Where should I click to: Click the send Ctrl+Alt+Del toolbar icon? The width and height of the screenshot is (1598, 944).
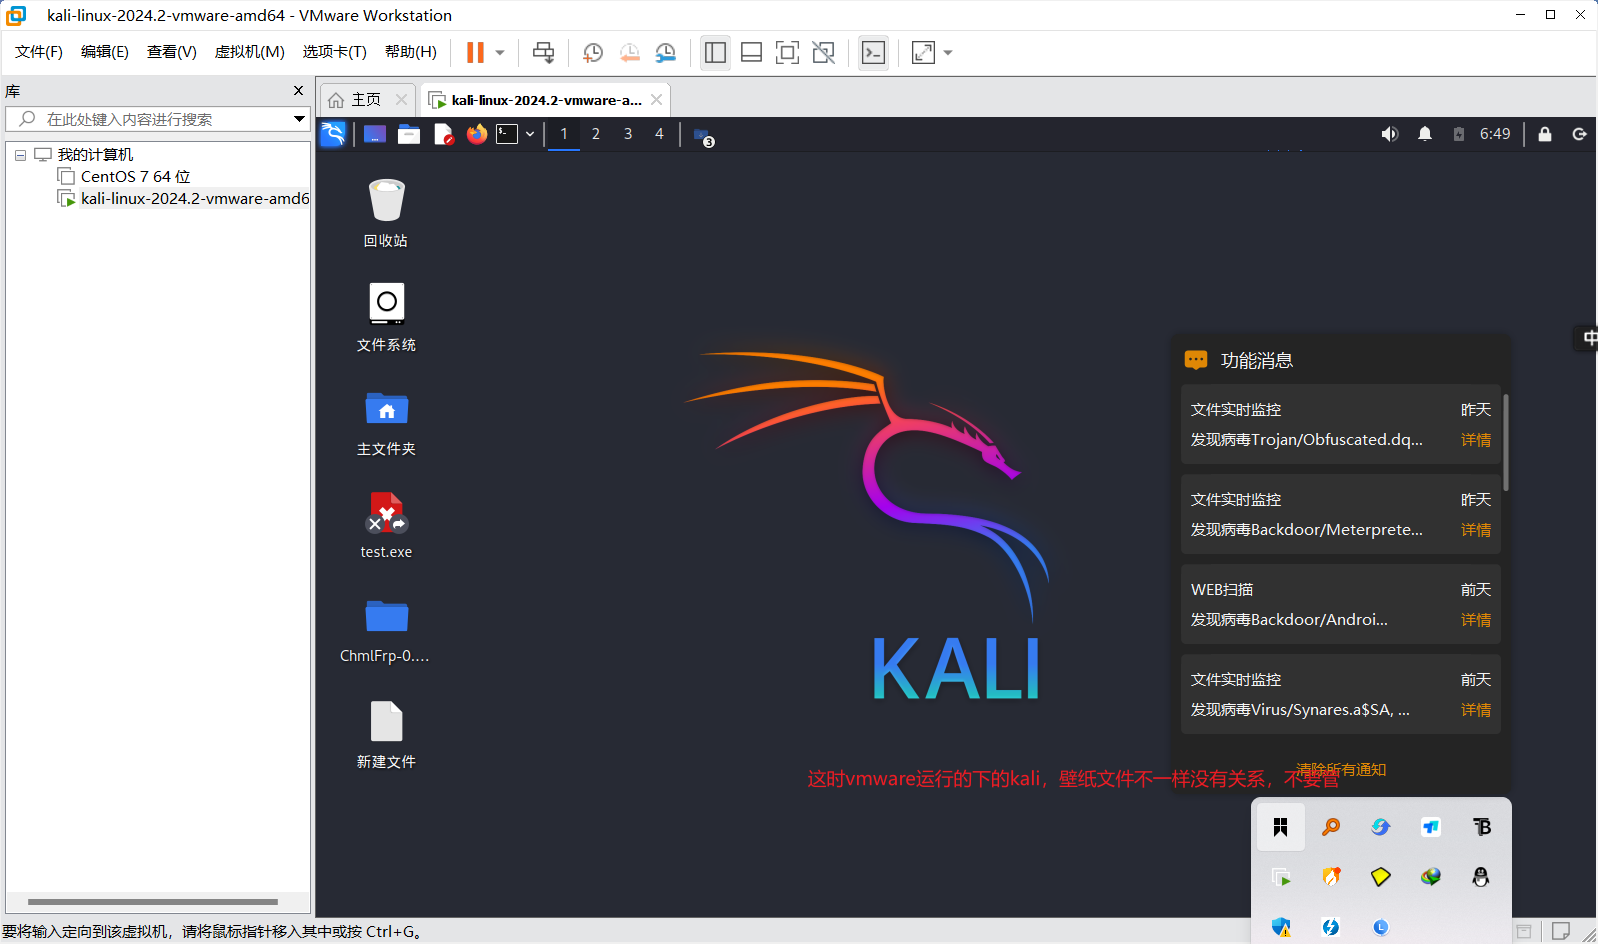click(543, 52)
